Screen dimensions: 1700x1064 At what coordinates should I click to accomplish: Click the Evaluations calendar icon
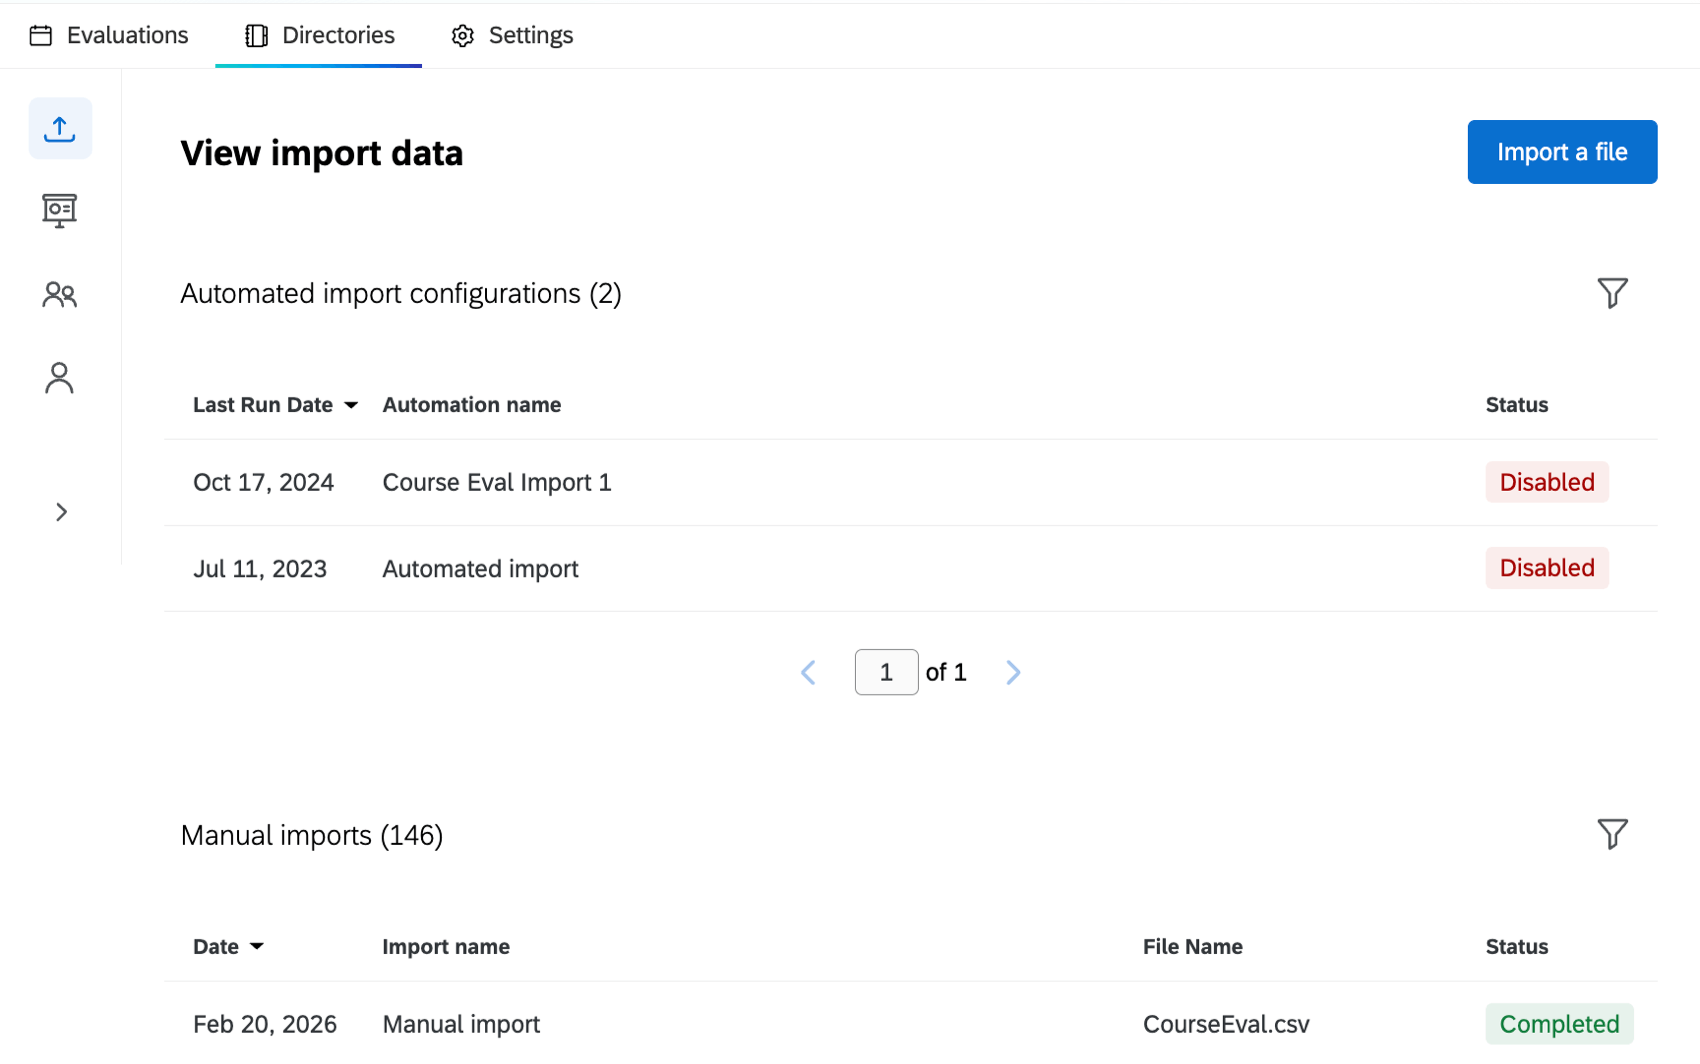pos(41,34)
